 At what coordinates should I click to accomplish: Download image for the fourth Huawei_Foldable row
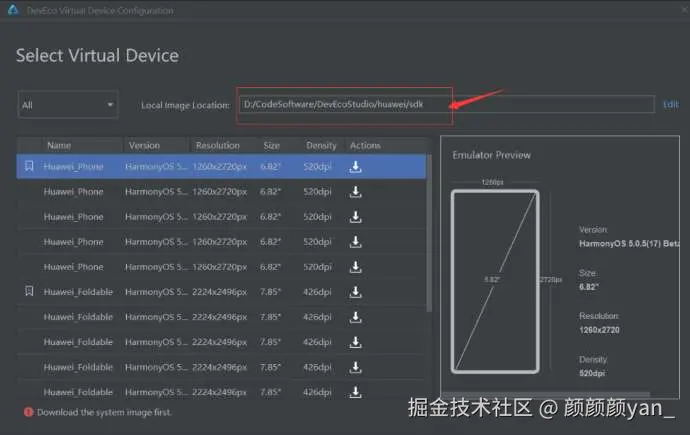(x=356, y=367)
